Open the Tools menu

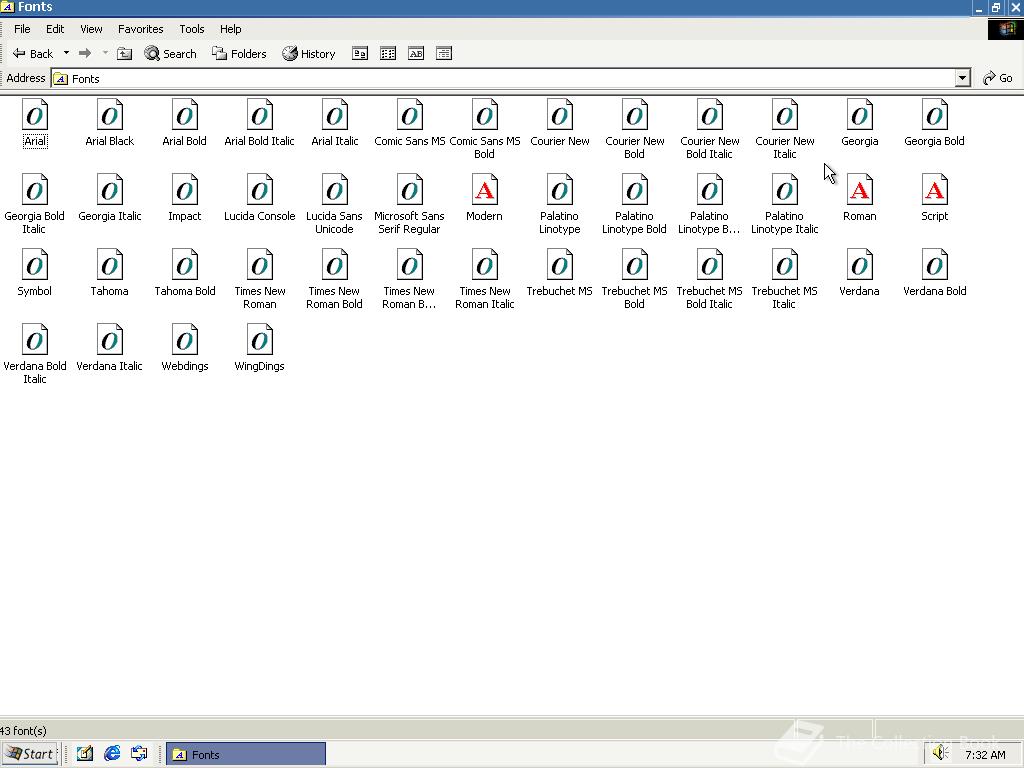(x=192, y=29)
